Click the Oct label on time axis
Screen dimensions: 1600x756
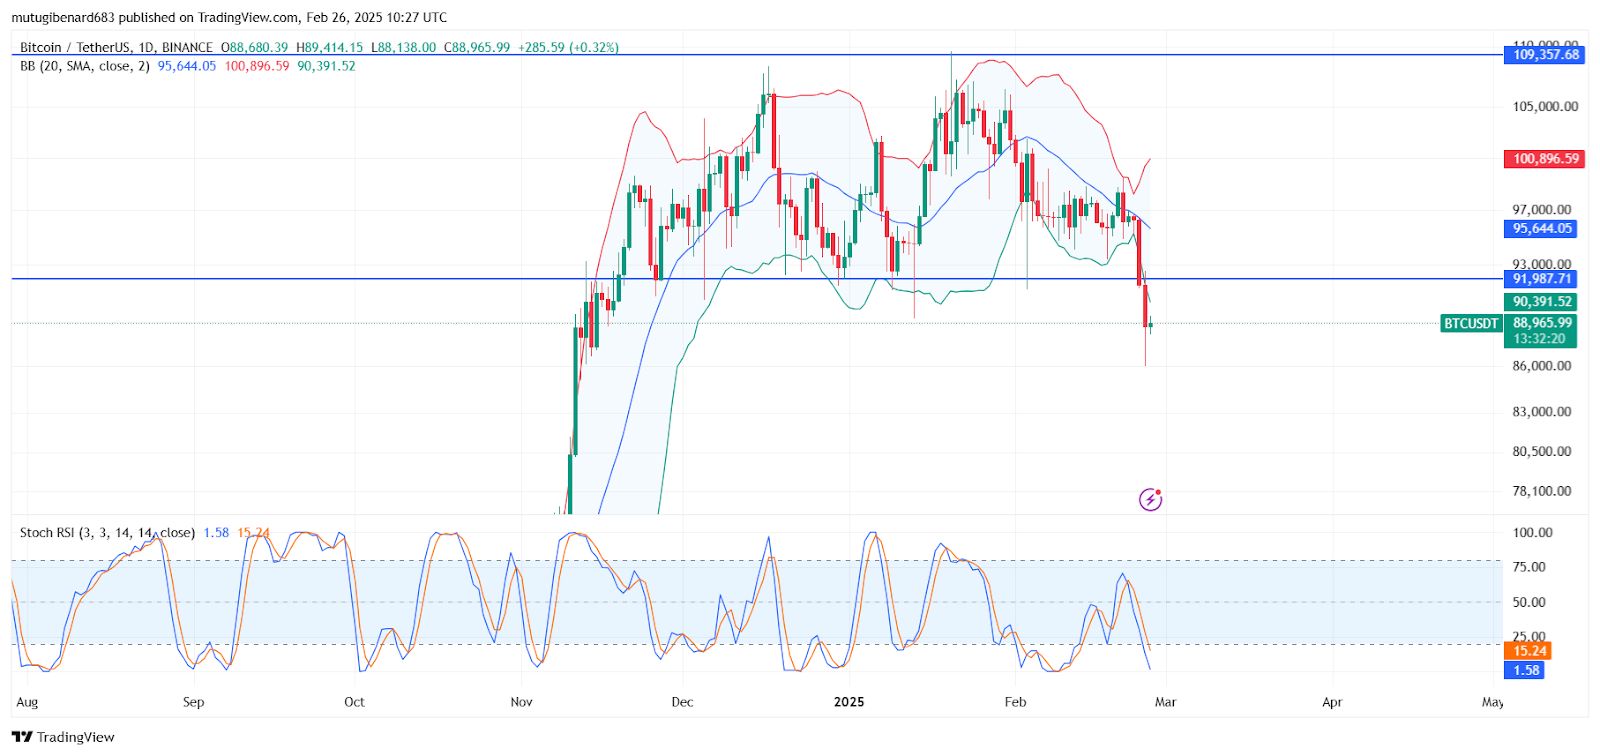[x=354, y=702]
